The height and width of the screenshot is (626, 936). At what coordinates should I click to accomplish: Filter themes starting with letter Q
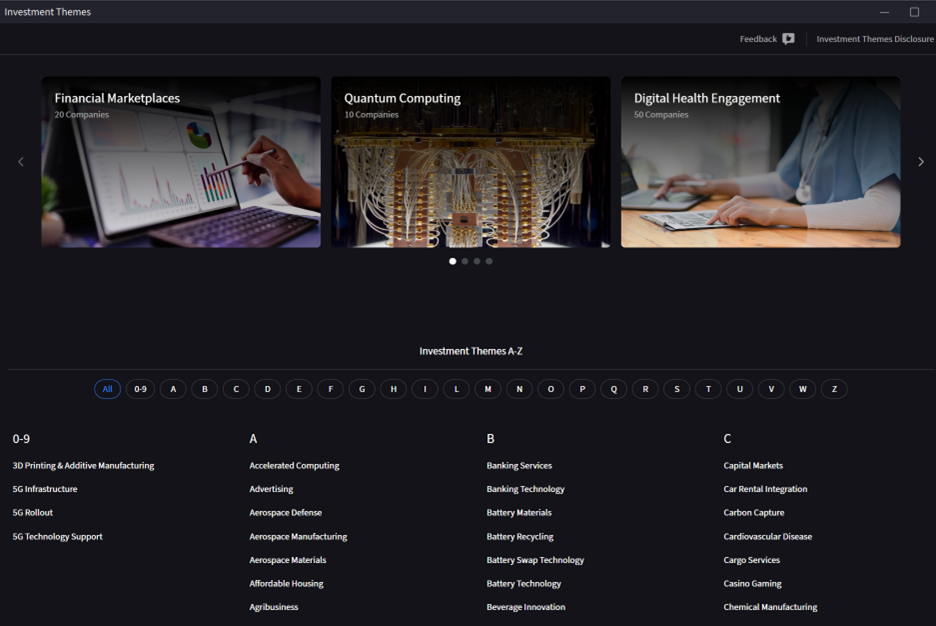coord(613,389)
